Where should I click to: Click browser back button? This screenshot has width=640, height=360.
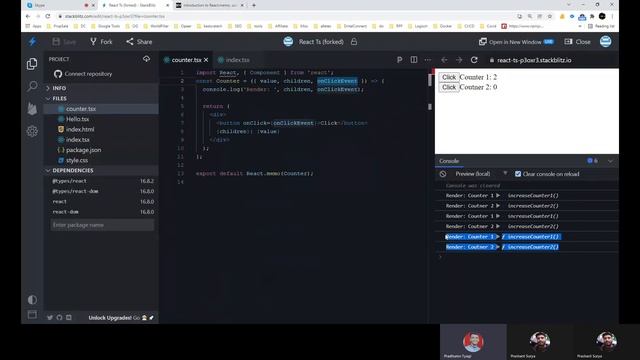point(28,16)
